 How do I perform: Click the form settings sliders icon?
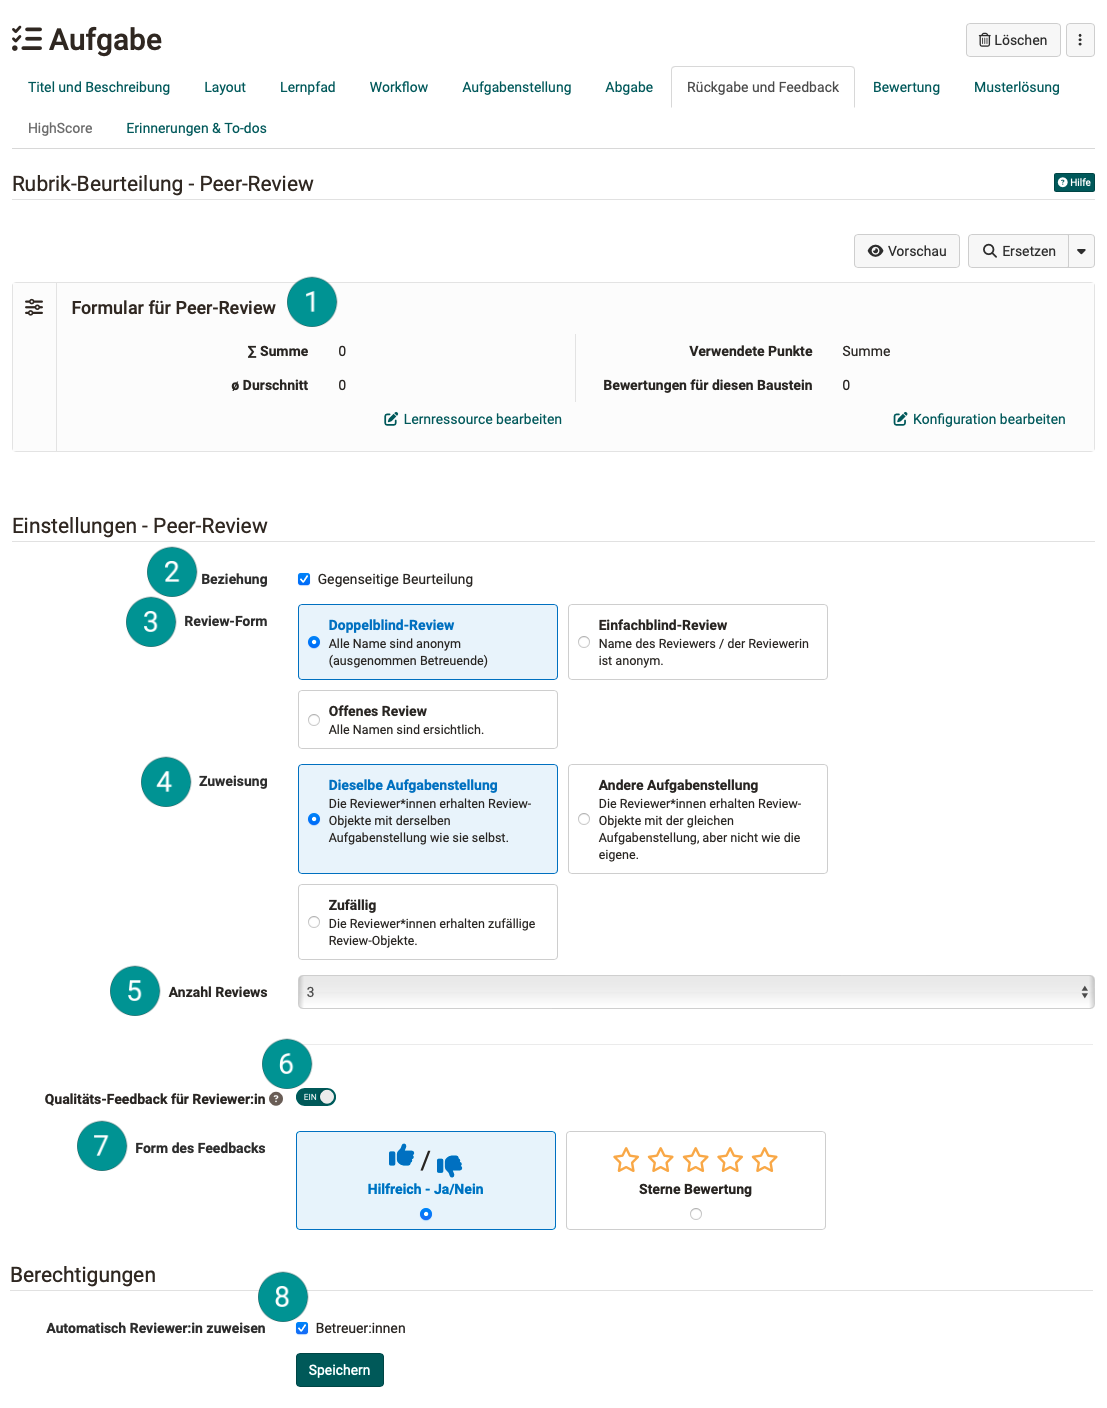[34, 307]
